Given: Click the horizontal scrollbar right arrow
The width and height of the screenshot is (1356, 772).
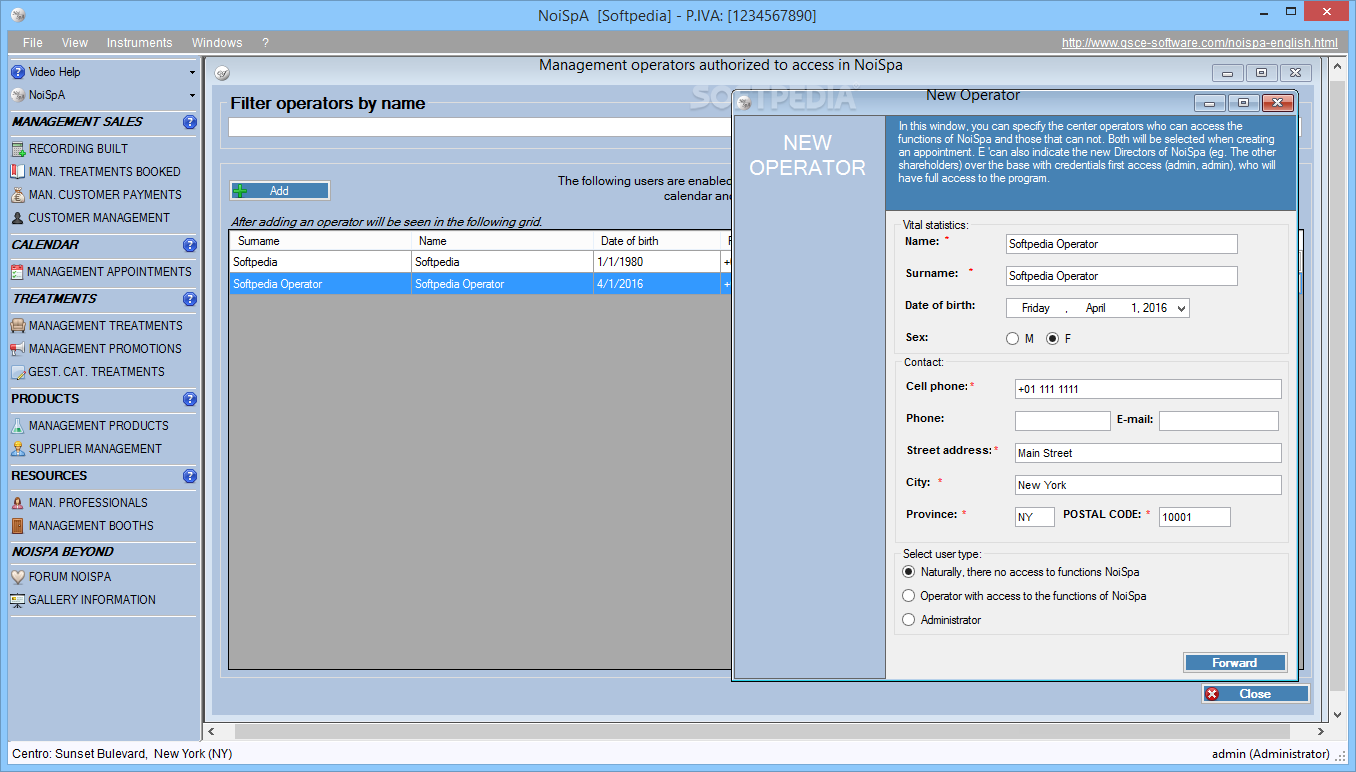Looking at the screenshot, I should [x=1322, y=732].
